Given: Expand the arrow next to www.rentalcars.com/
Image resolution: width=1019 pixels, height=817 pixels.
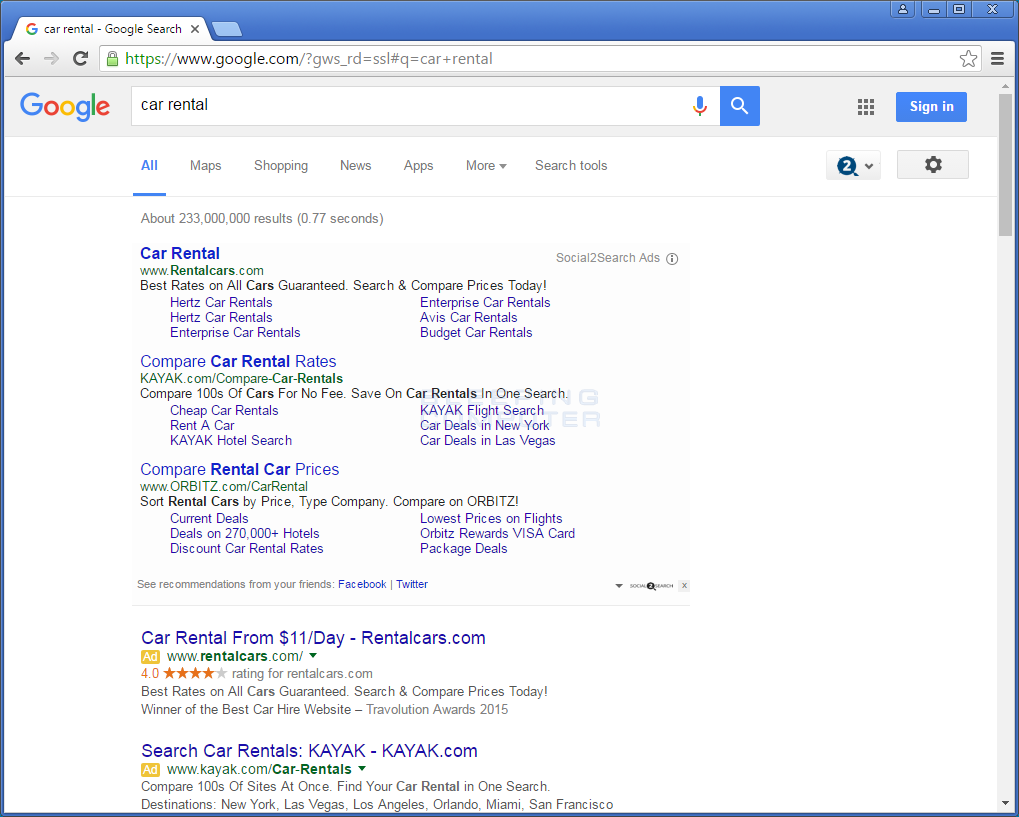Looking at the screenshot, I should pos(313,656).
